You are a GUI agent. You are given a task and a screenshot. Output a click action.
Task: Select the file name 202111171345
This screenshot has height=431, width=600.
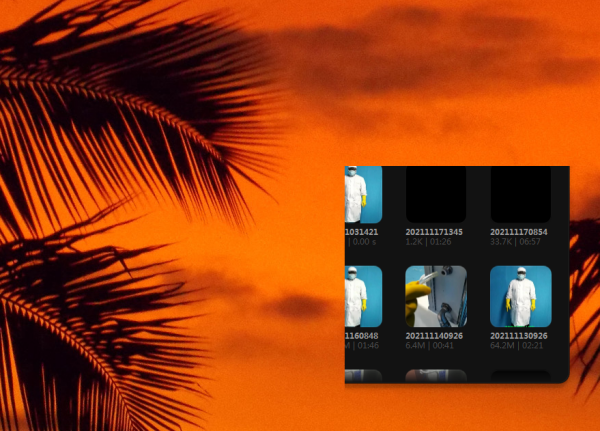(434, 232)
